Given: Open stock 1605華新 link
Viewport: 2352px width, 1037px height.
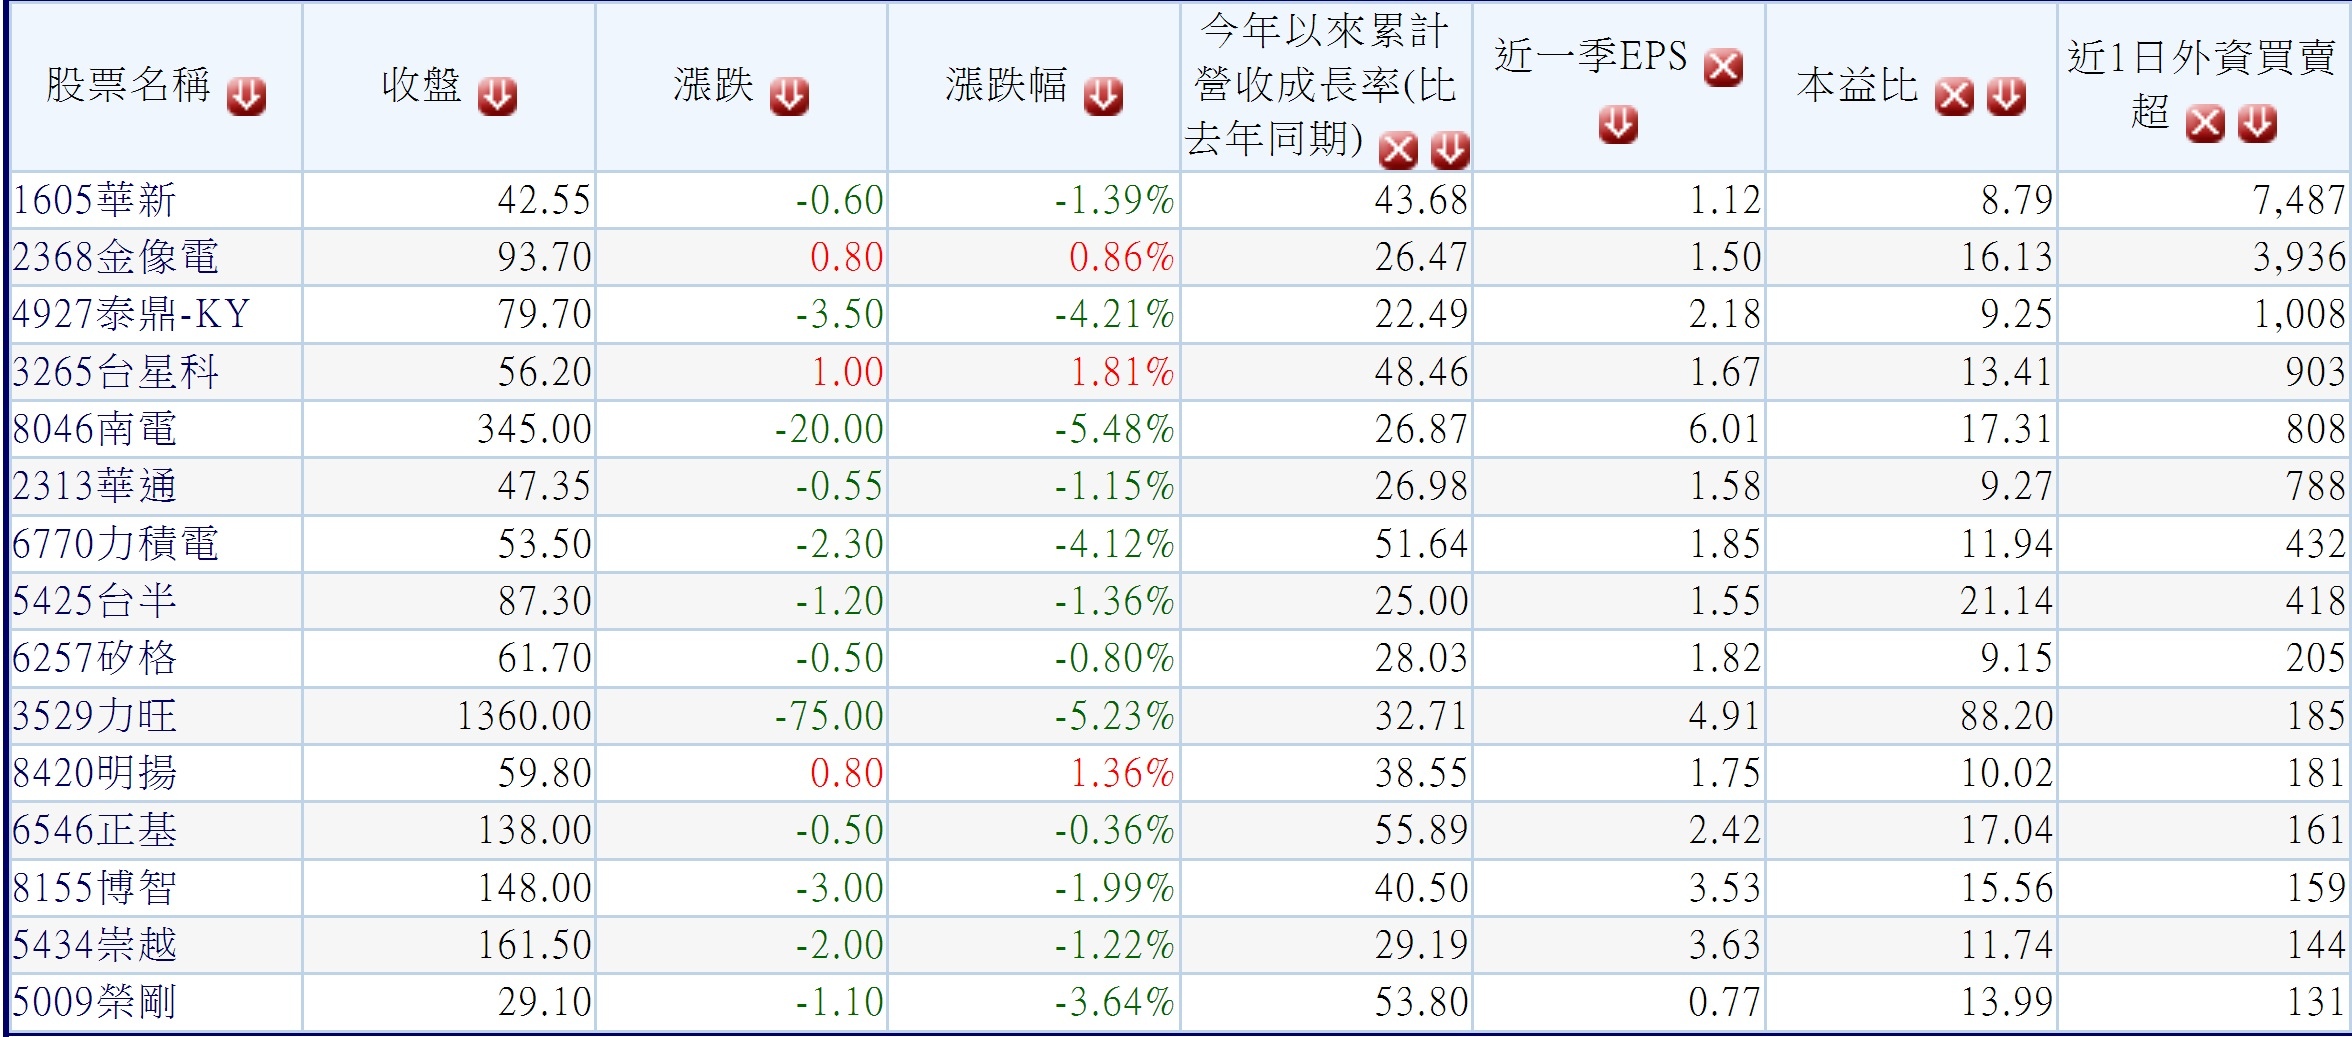Looking at the screenshot, I should coord(94,200).
